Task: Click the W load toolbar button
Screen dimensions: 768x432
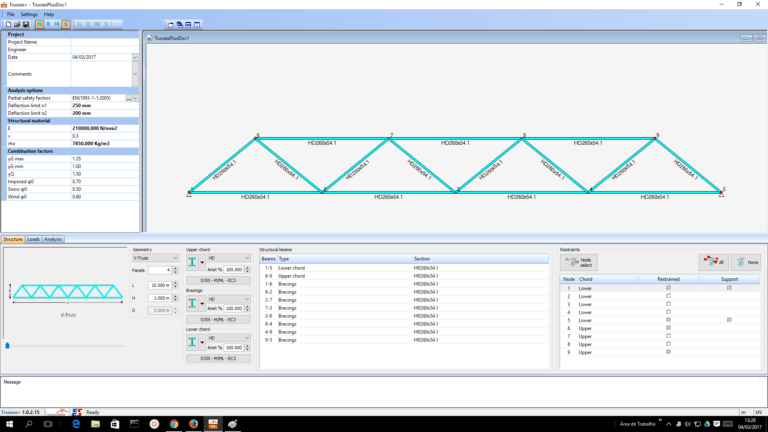Action: [97, 24]
